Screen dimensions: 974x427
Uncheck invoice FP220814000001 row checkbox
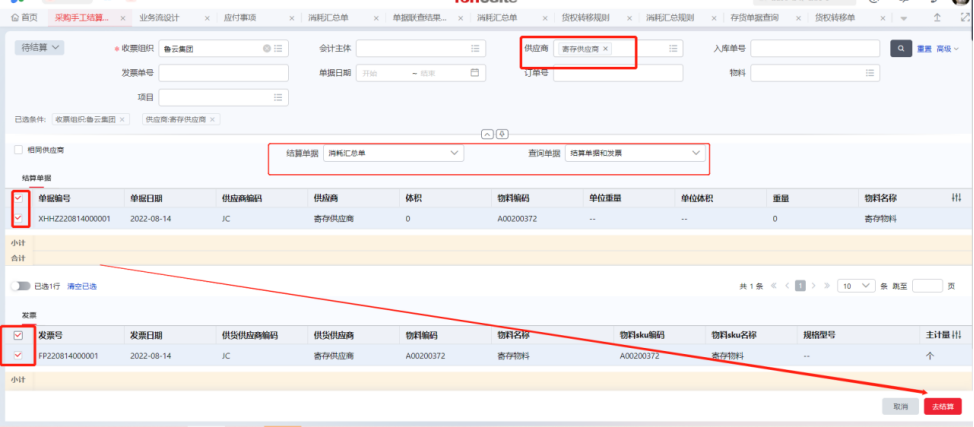(x=18, y=354)
